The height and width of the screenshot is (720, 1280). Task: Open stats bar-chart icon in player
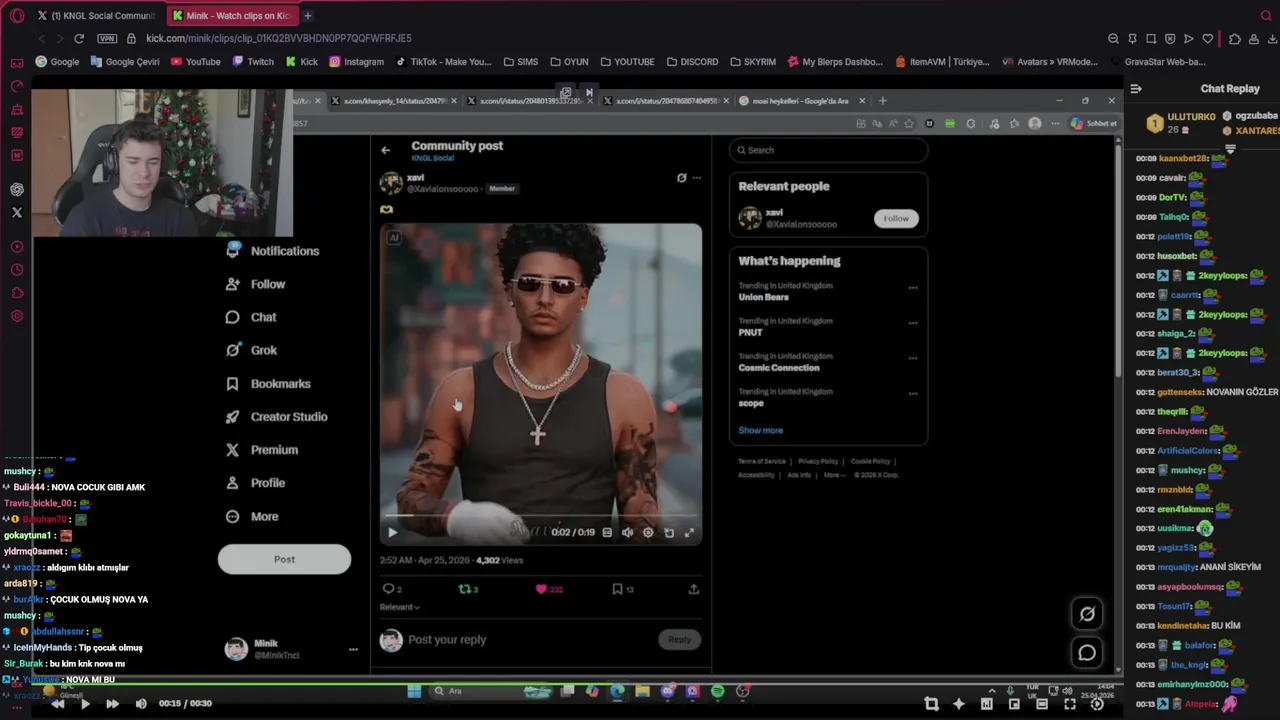tap(987, 704)
